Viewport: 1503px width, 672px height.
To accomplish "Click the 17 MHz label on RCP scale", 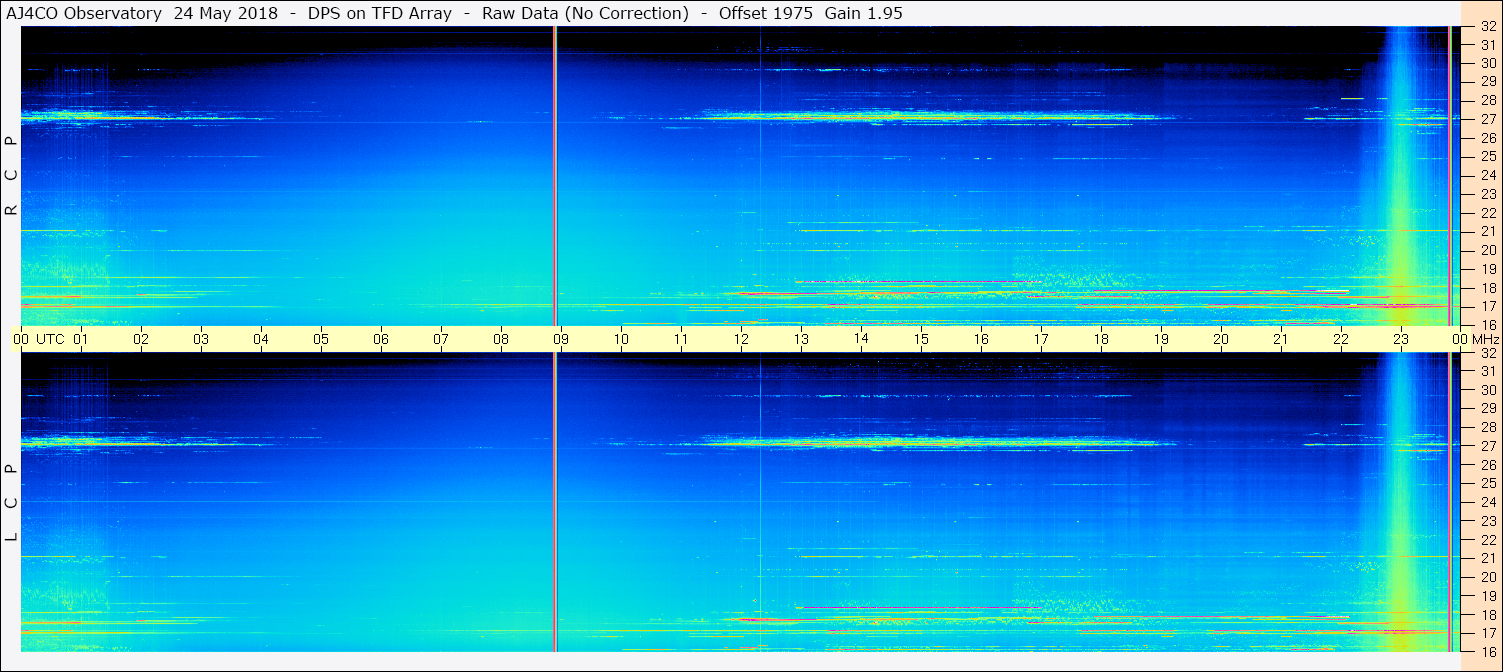I will click(1488, 306).
